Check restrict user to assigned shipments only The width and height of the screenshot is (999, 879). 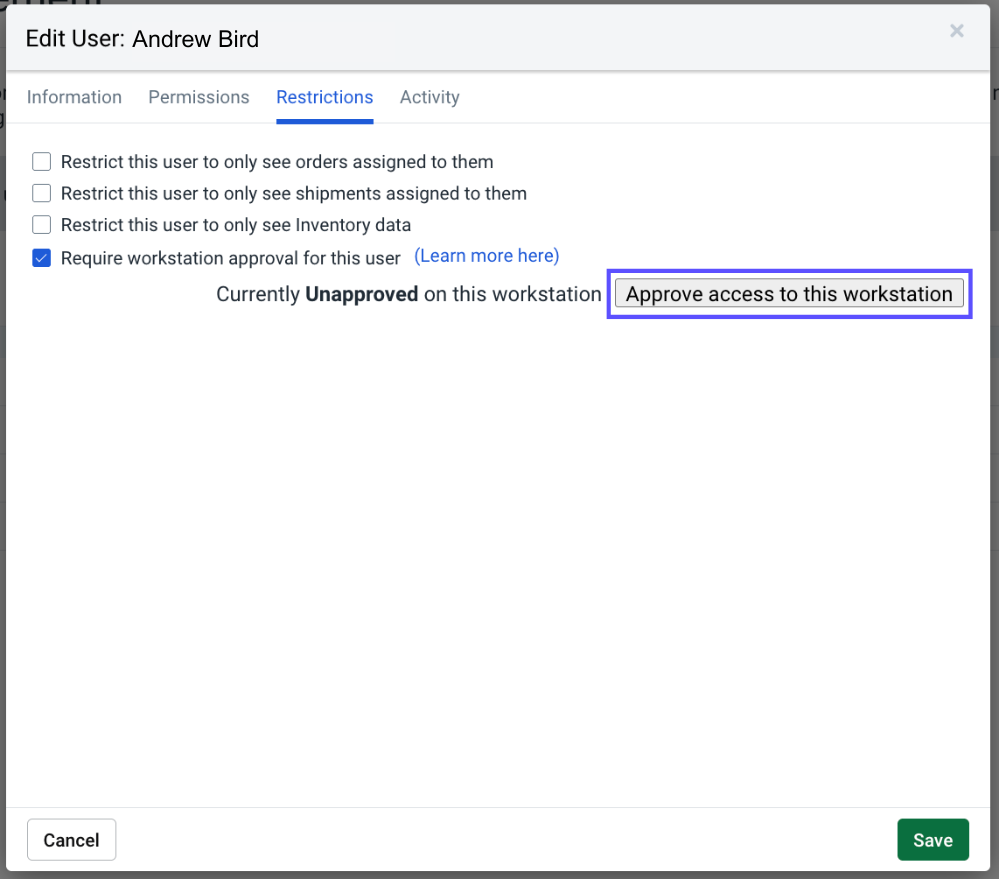tap(41, 193)
